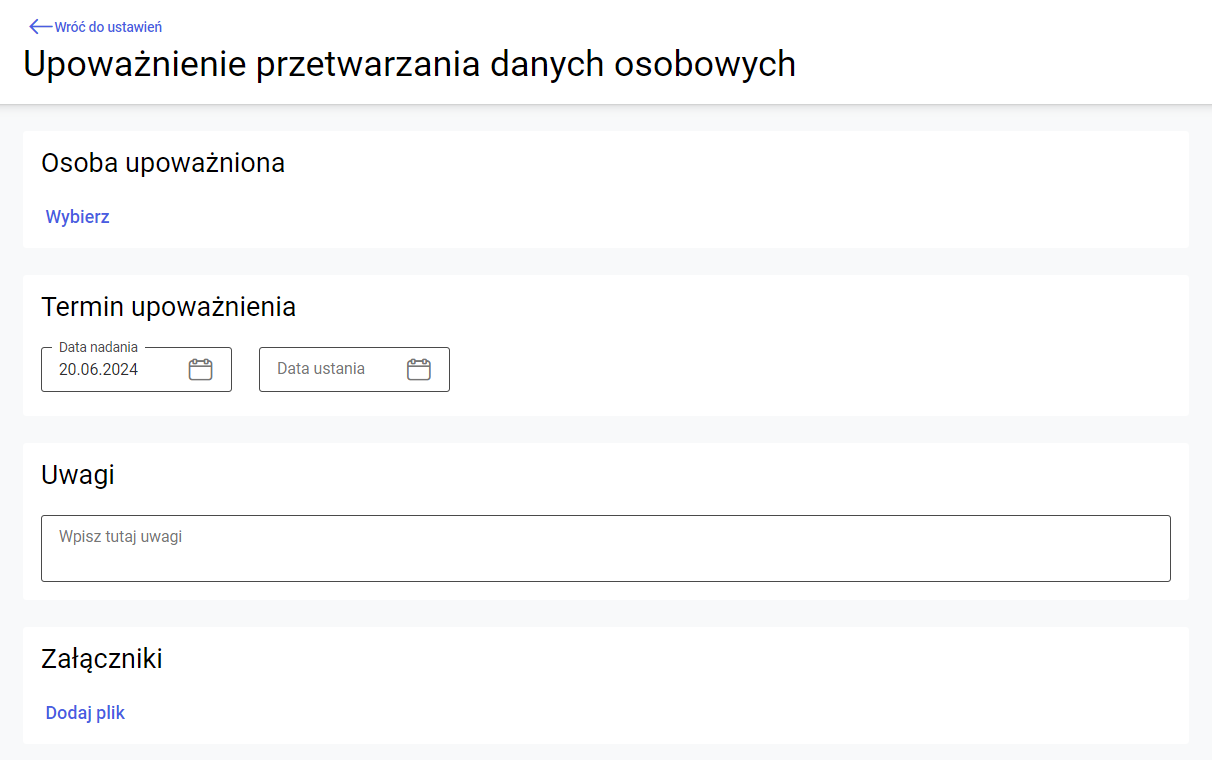Click the Załączniki section heading
This screenshot has height=760, width=1212.
coord(102,659)
